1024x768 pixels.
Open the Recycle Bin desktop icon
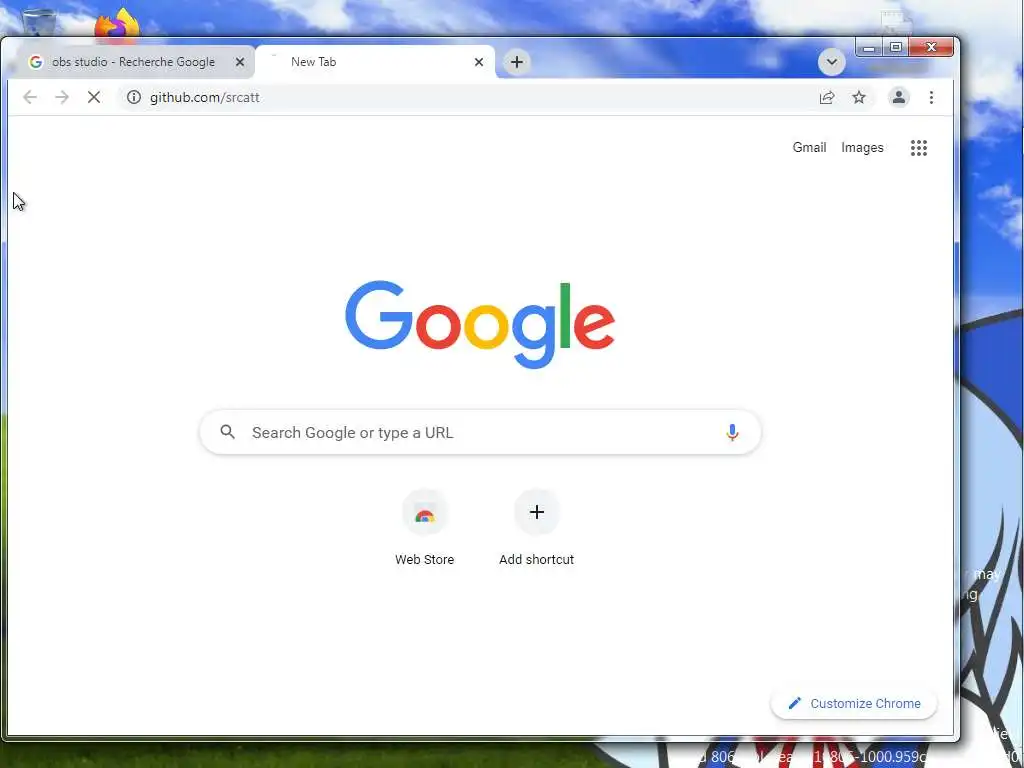[x=39, y=24]
